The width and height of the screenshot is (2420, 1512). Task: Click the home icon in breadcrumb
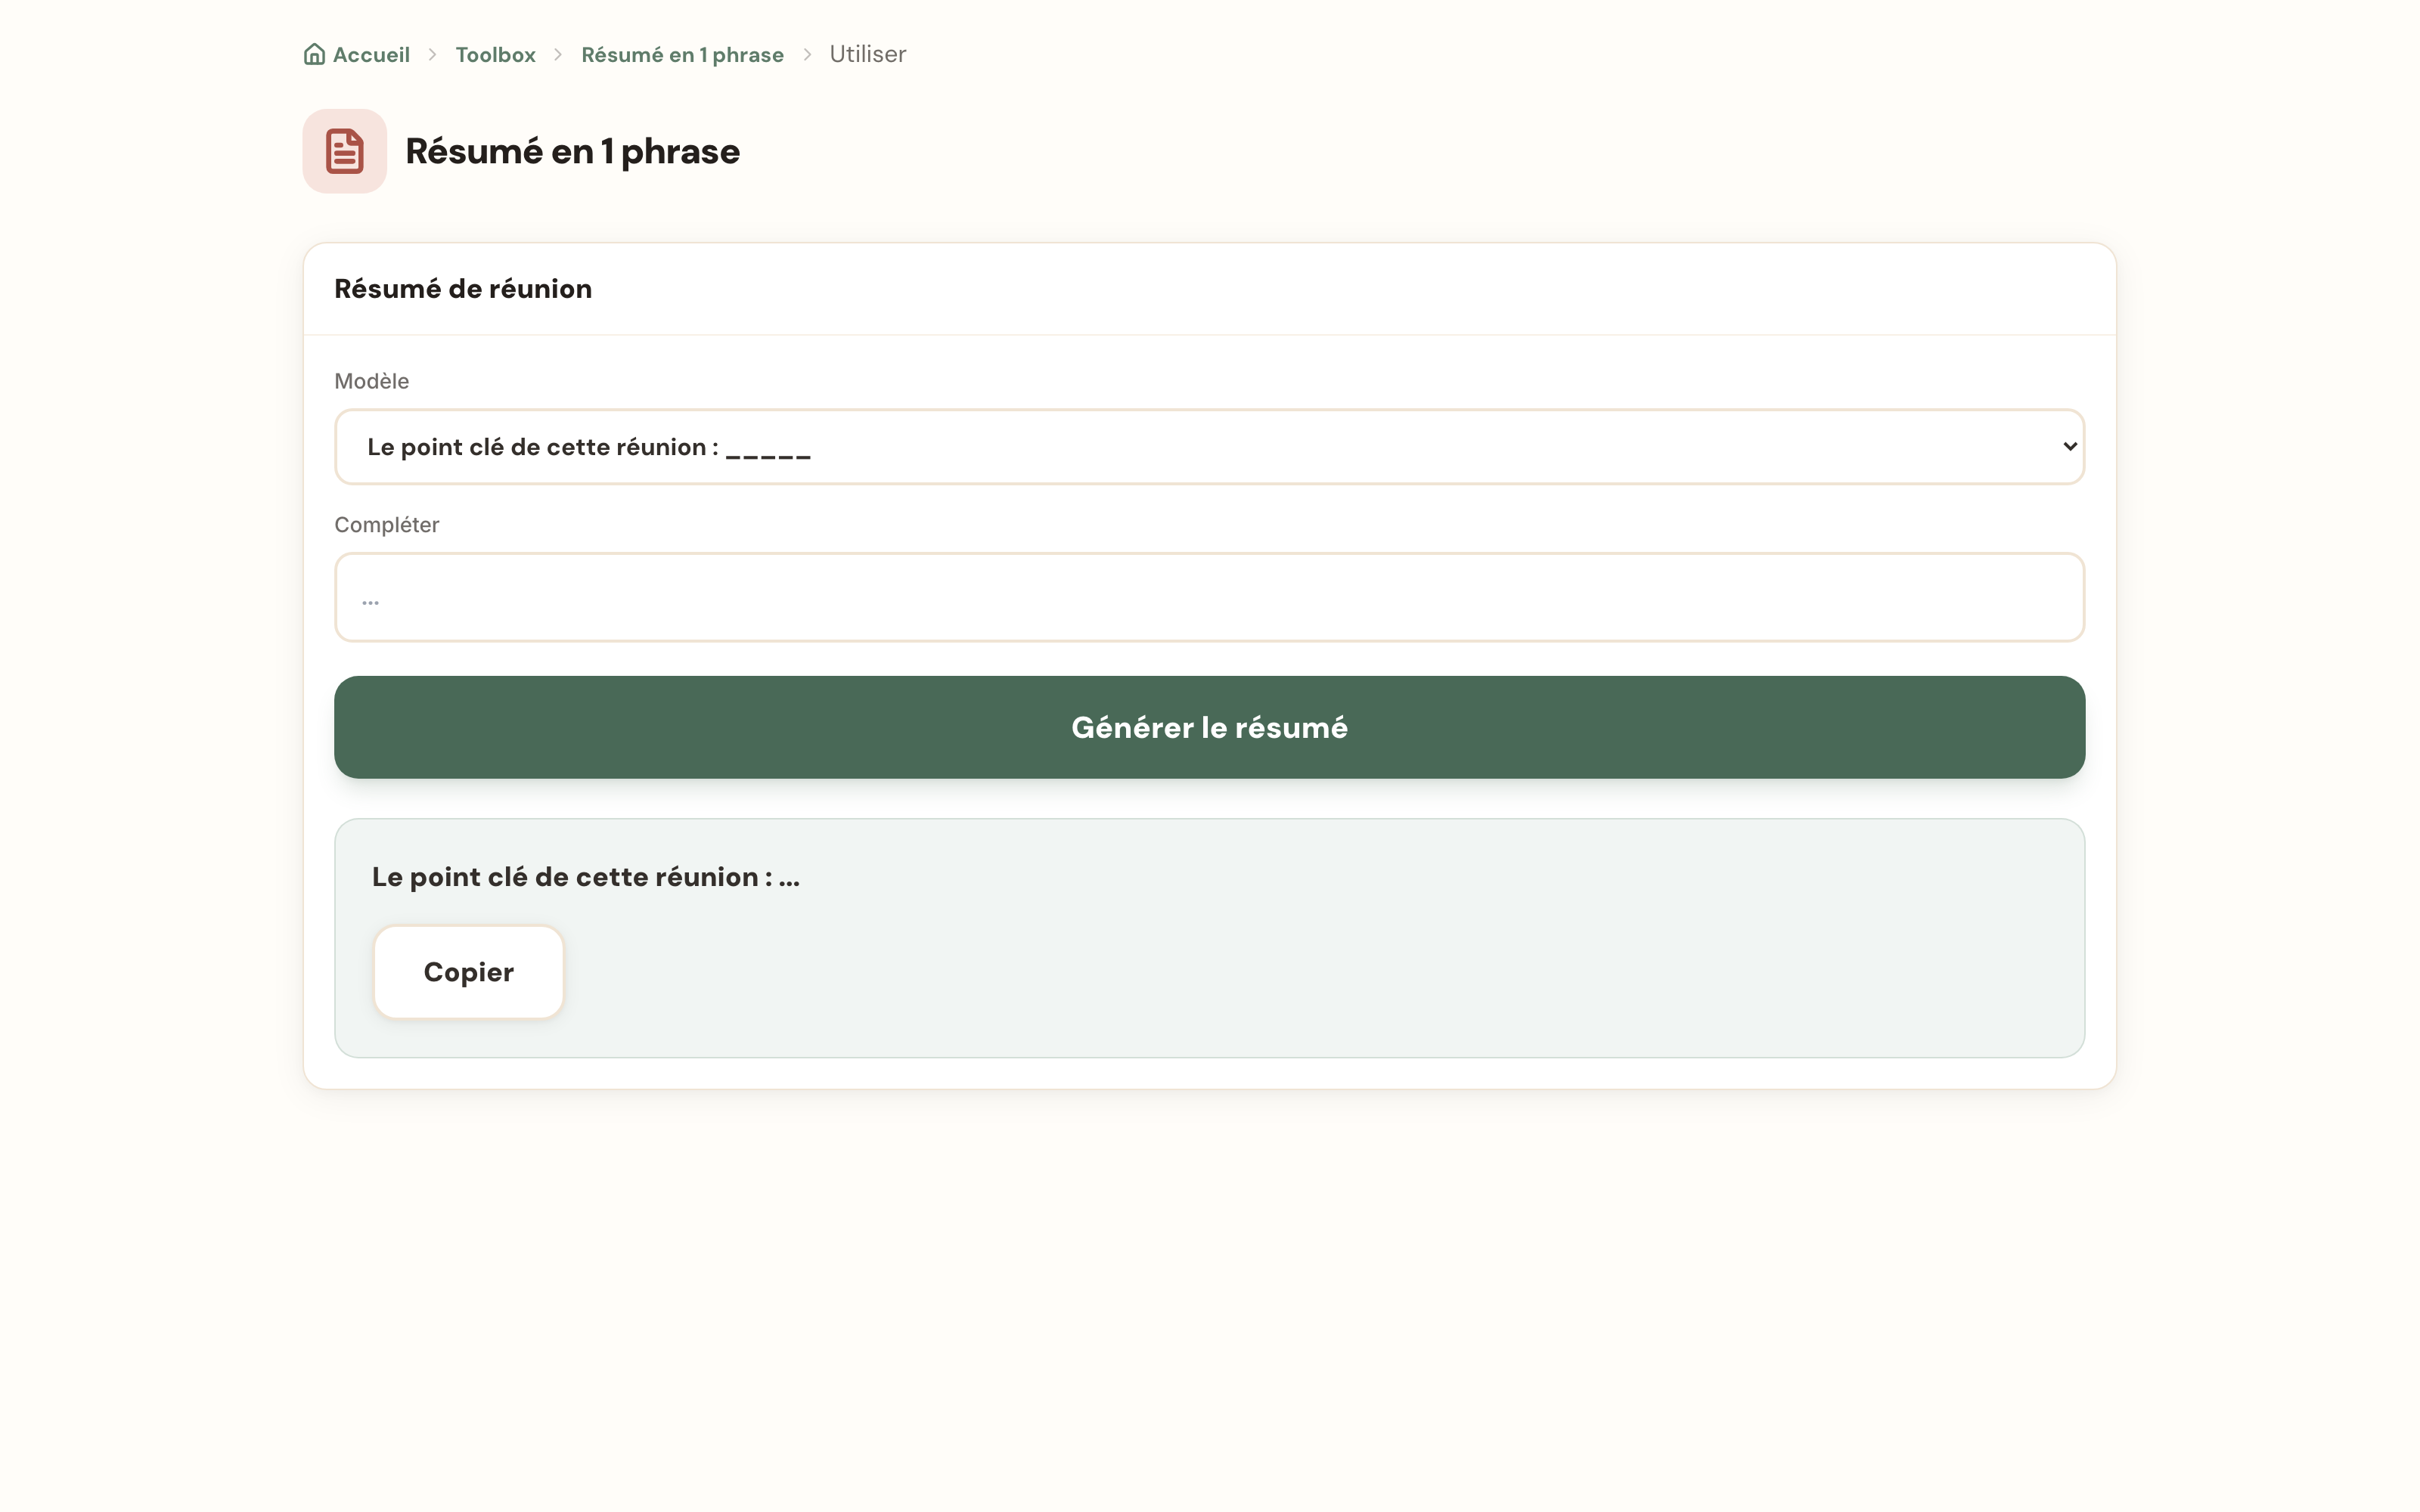point(314,54)
